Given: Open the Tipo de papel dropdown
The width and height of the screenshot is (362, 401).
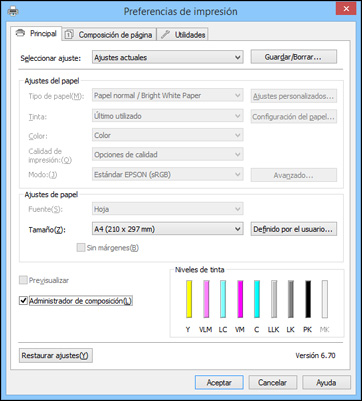Looking at the screenshot, I should (x=168, y=96).
